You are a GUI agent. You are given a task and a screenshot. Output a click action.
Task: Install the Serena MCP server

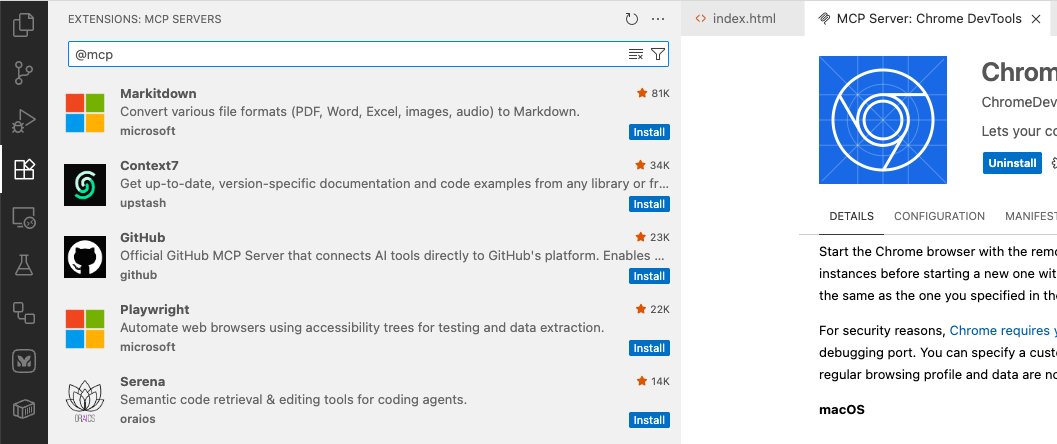click(x=649, y=420)
